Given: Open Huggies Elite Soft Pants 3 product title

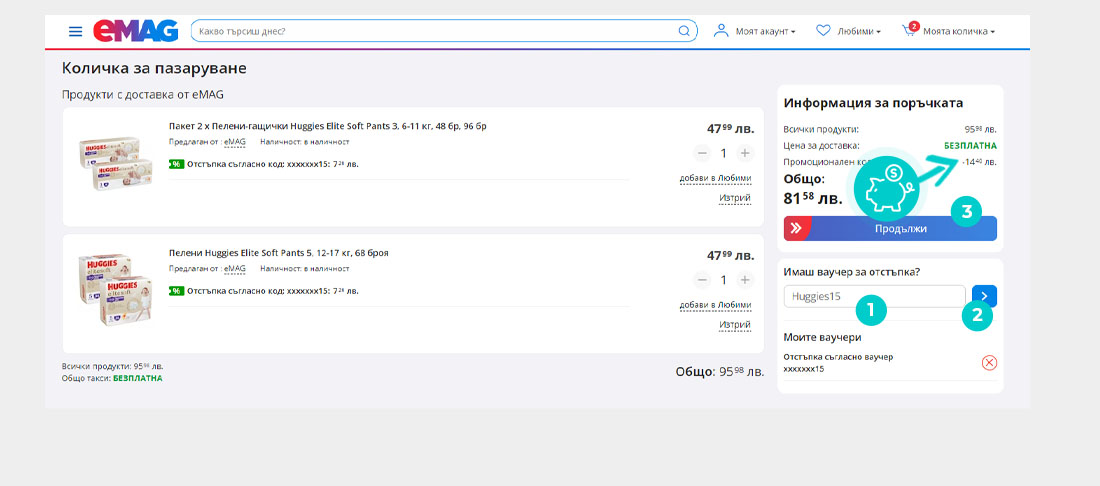Looking at the screenshot, I should tap(328, 126).
